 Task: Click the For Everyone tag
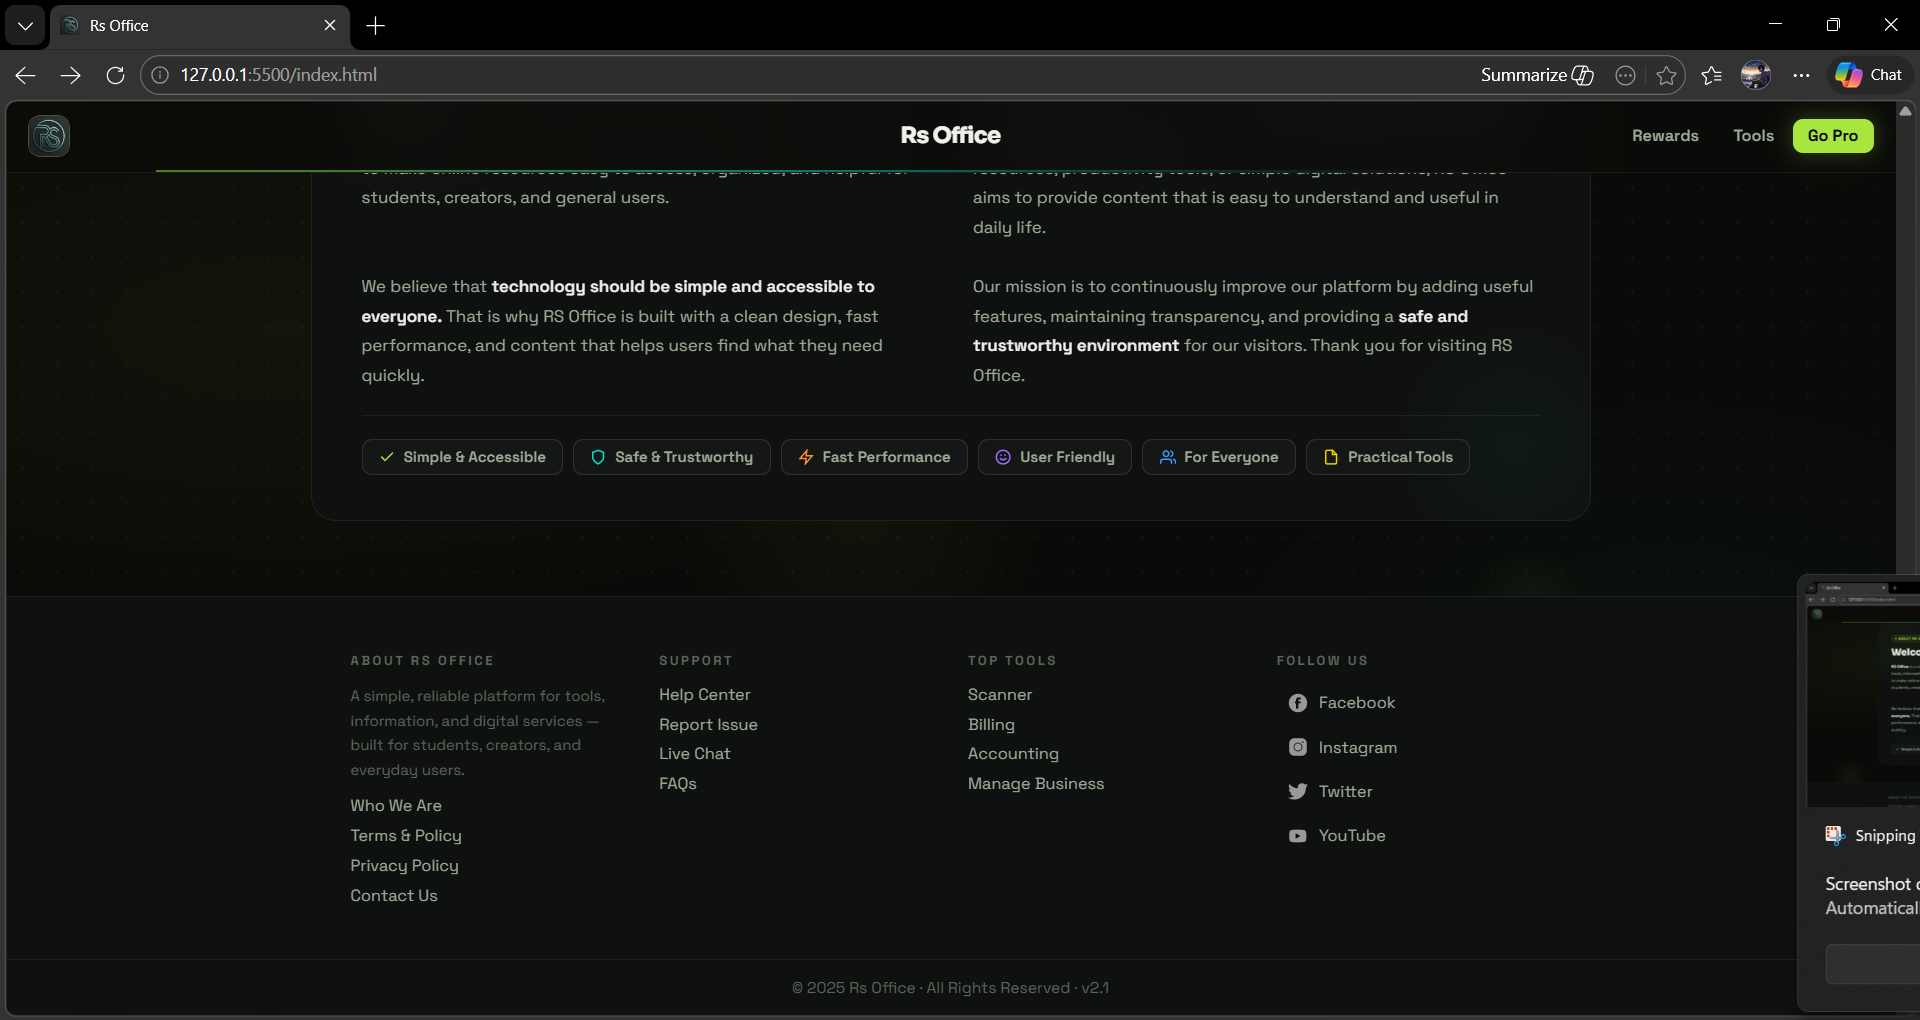(1219, 457)
